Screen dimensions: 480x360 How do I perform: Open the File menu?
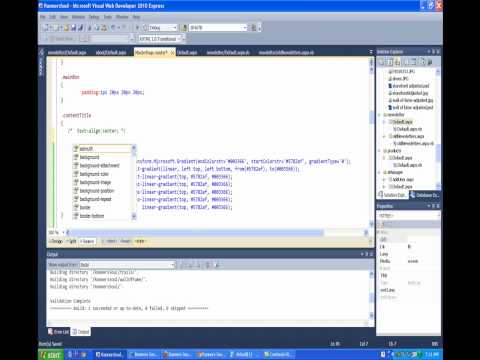[x=43, y=17]
